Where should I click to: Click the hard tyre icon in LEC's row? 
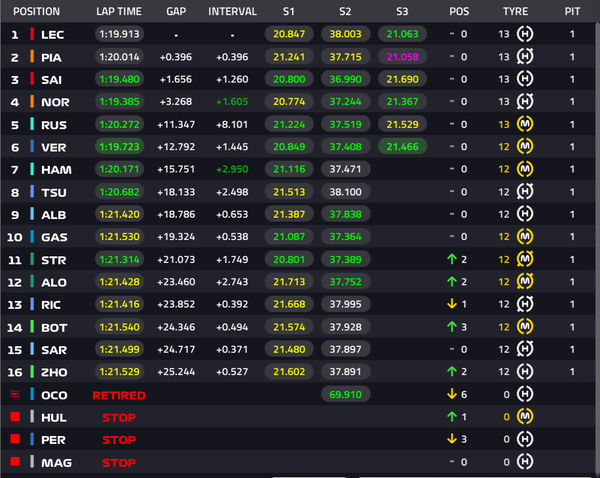pos(525,34)
